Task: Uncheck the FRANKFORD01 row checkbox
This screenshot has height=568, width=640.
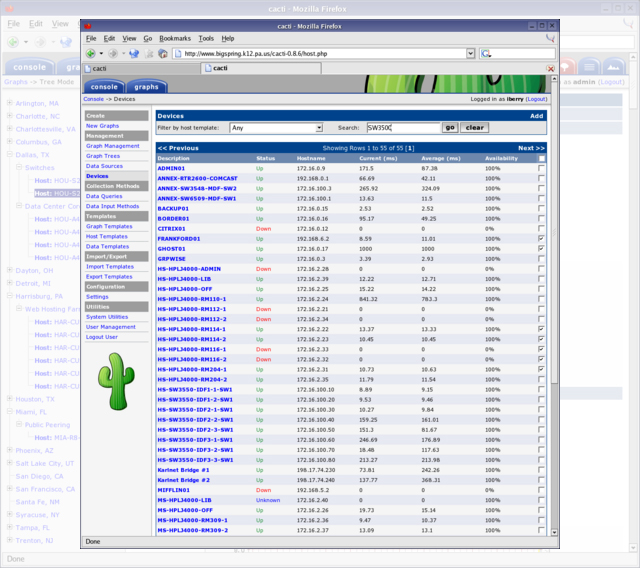Action: tap(541, 238)
